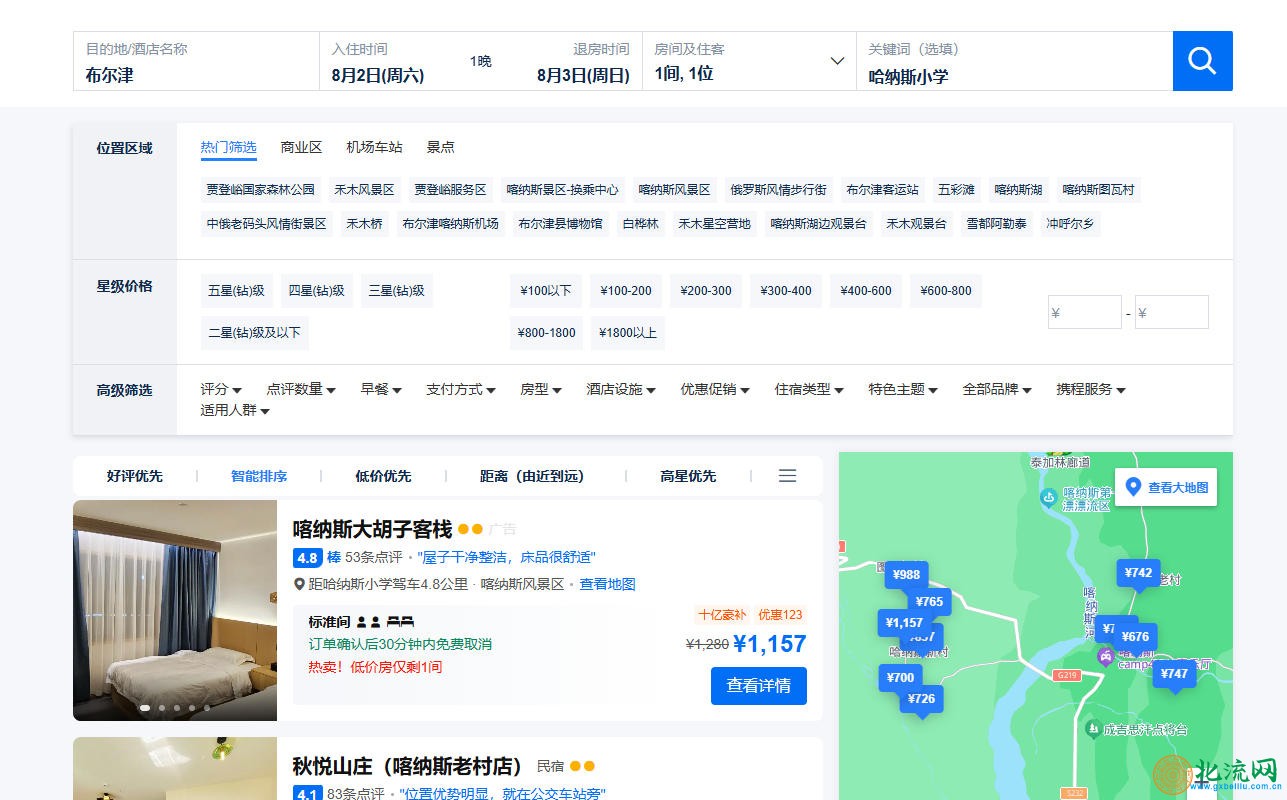Screen dimensions: 1287x800
Task: Select the ¥988 price marker on map
Action: (906, 575)
